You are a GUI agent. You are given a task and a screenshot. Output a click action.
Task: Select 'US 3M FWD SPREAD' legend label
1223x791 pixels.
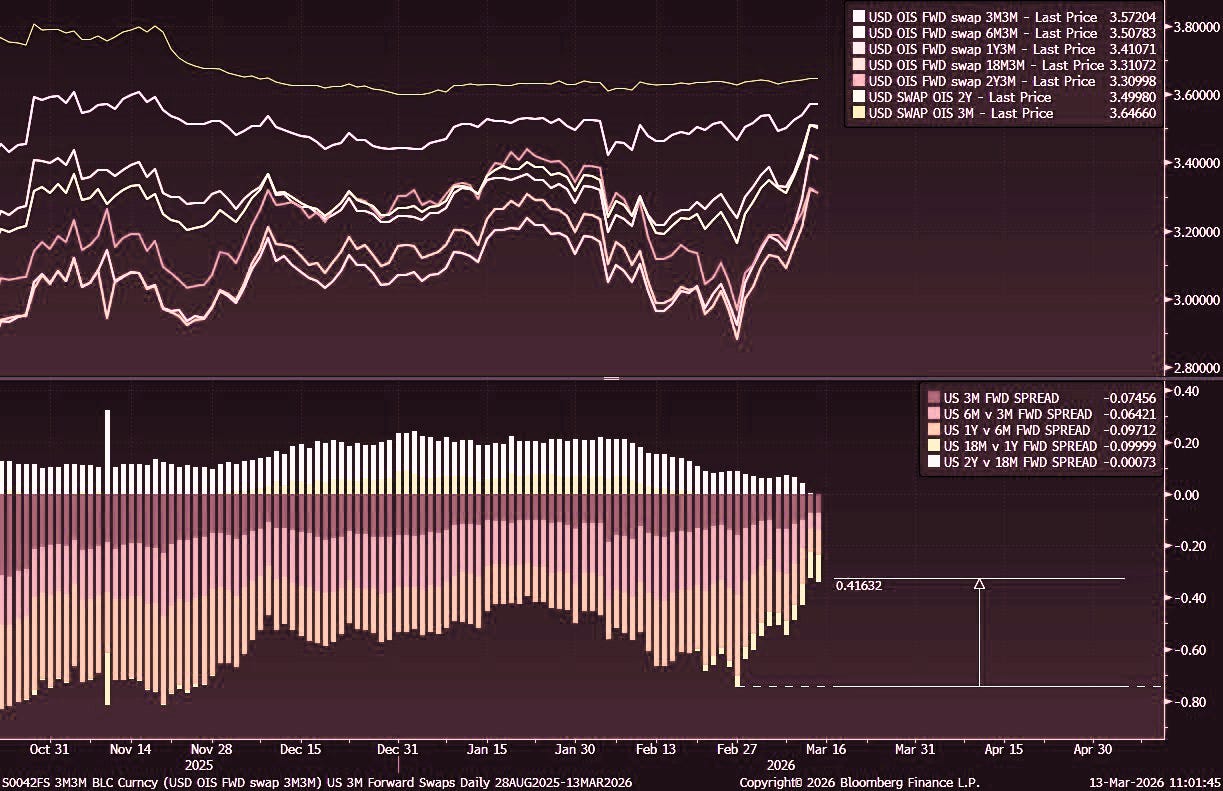coord(1001,397)
